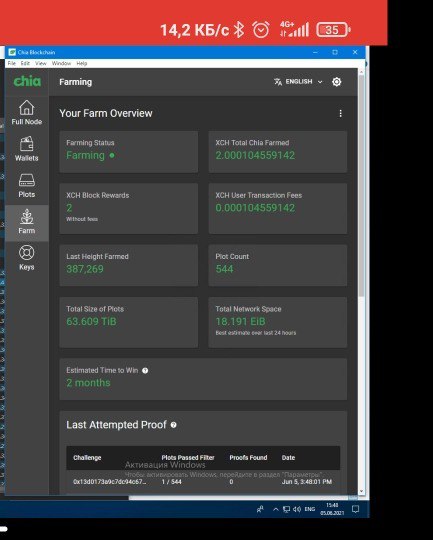Open the File menu

[x=12, y=63]
